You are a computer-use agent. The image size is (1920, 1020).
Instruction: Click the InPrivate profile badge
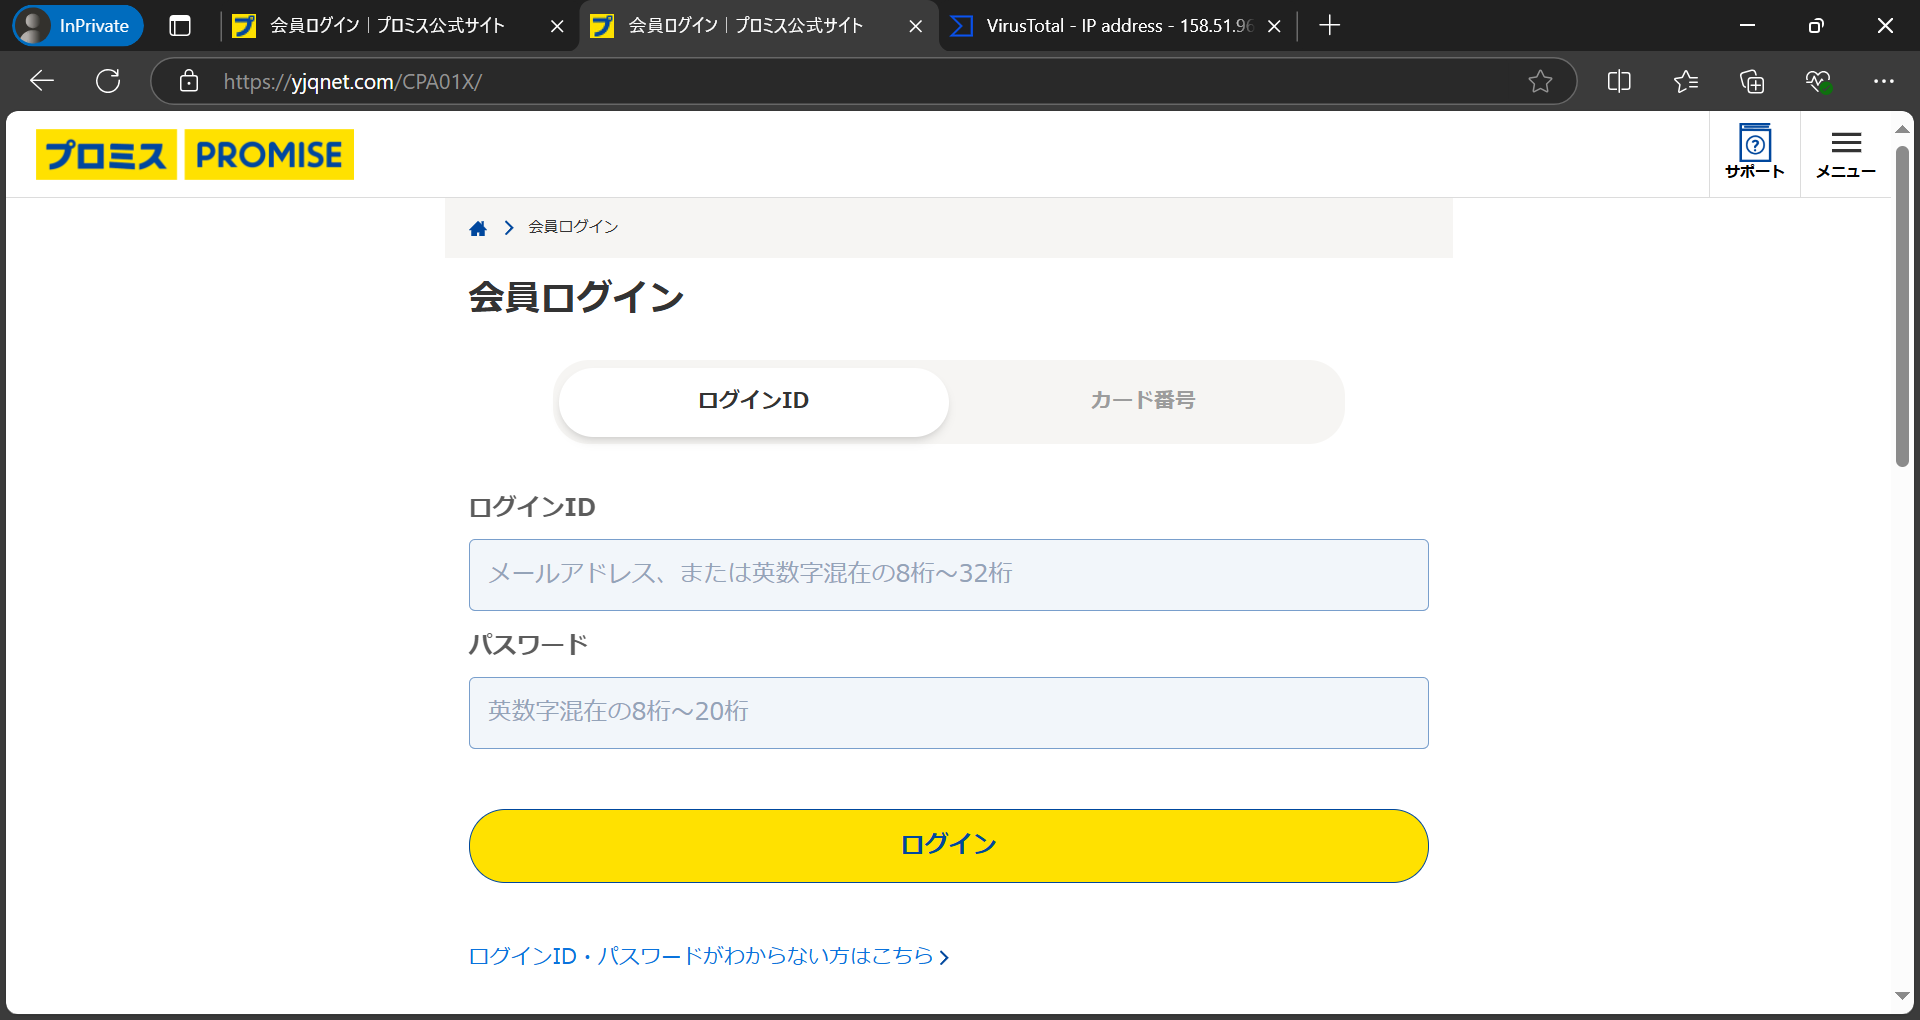(x=78, y=26)
